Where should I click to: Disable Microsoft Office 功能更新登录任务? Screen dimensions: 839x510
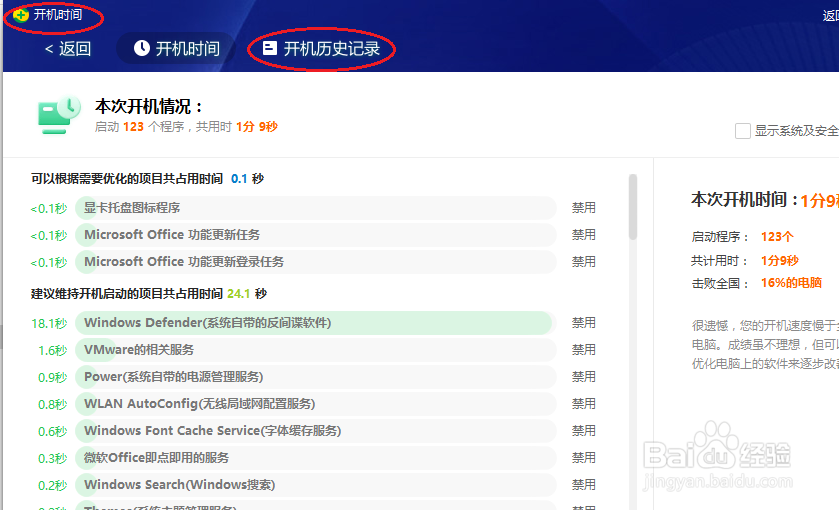[x=583, y=262]
